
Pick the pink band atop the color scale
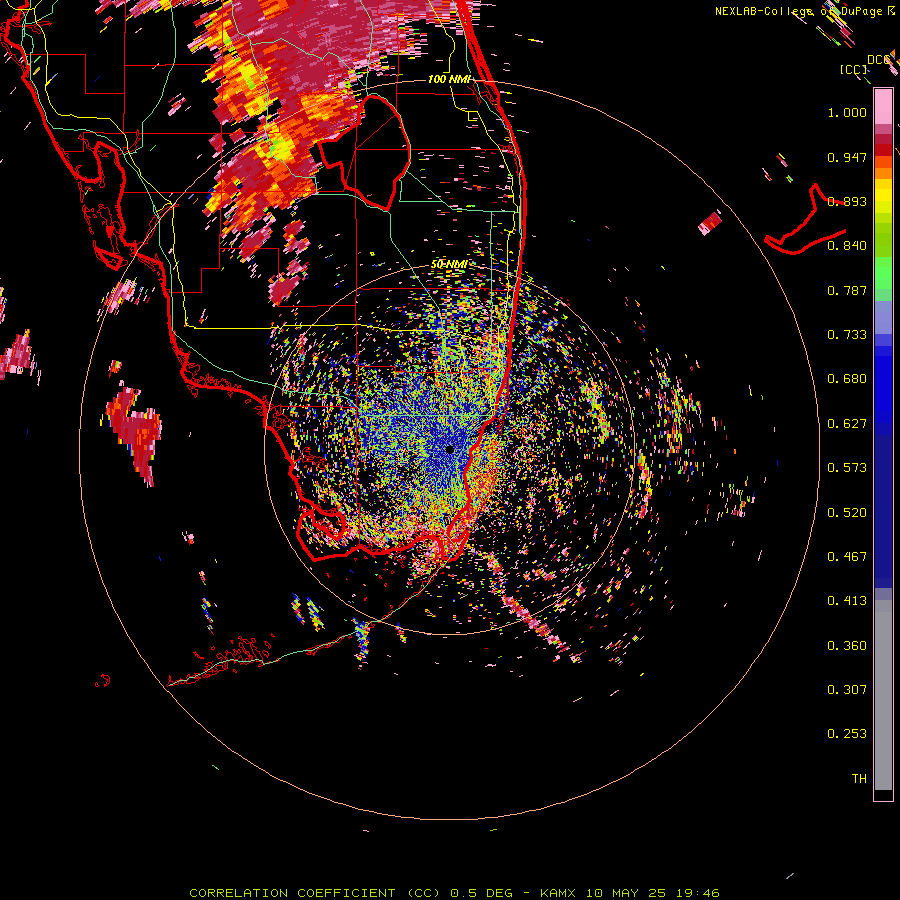point(883,107)
